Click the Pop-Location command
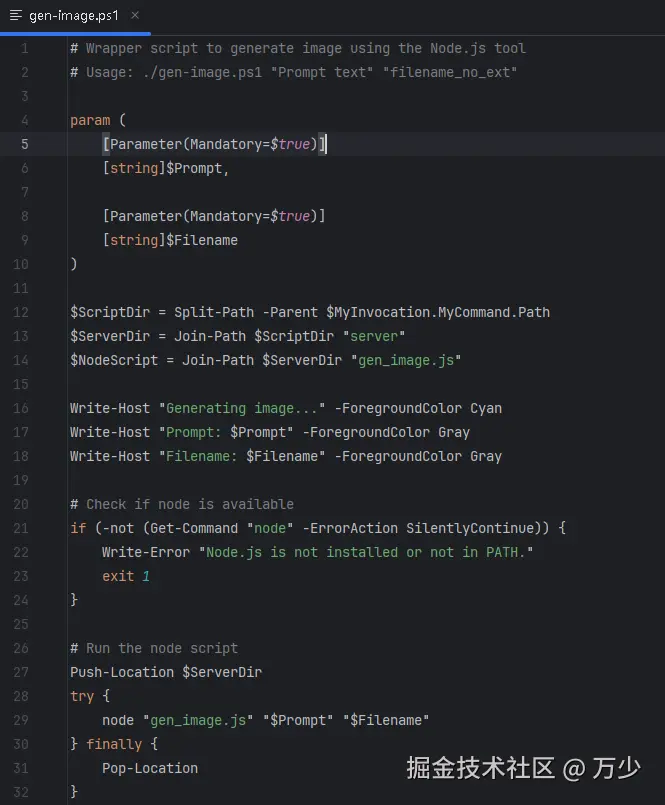 [150, 768]
